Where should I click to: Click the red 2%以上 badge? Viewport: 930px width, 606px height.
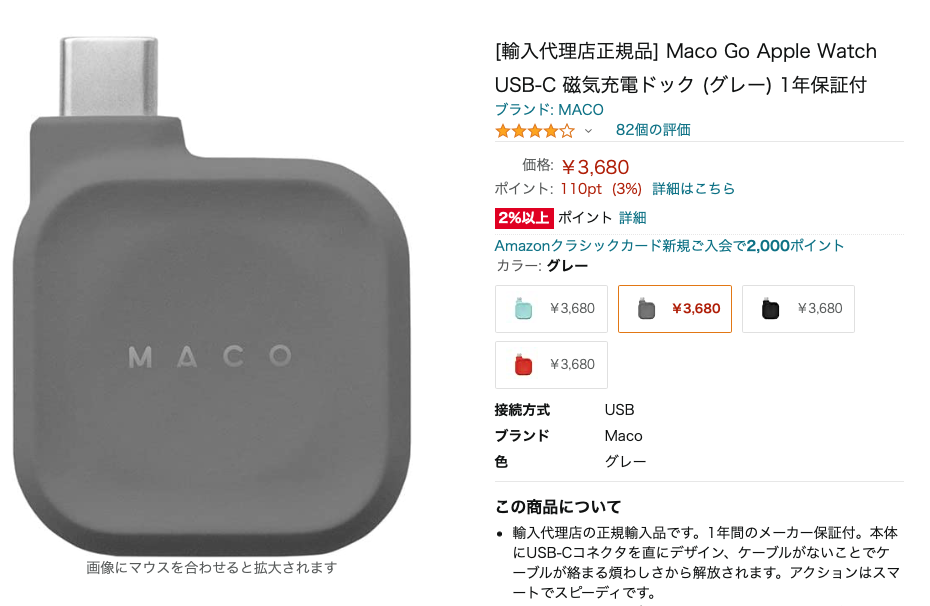[x=524, y=218]
